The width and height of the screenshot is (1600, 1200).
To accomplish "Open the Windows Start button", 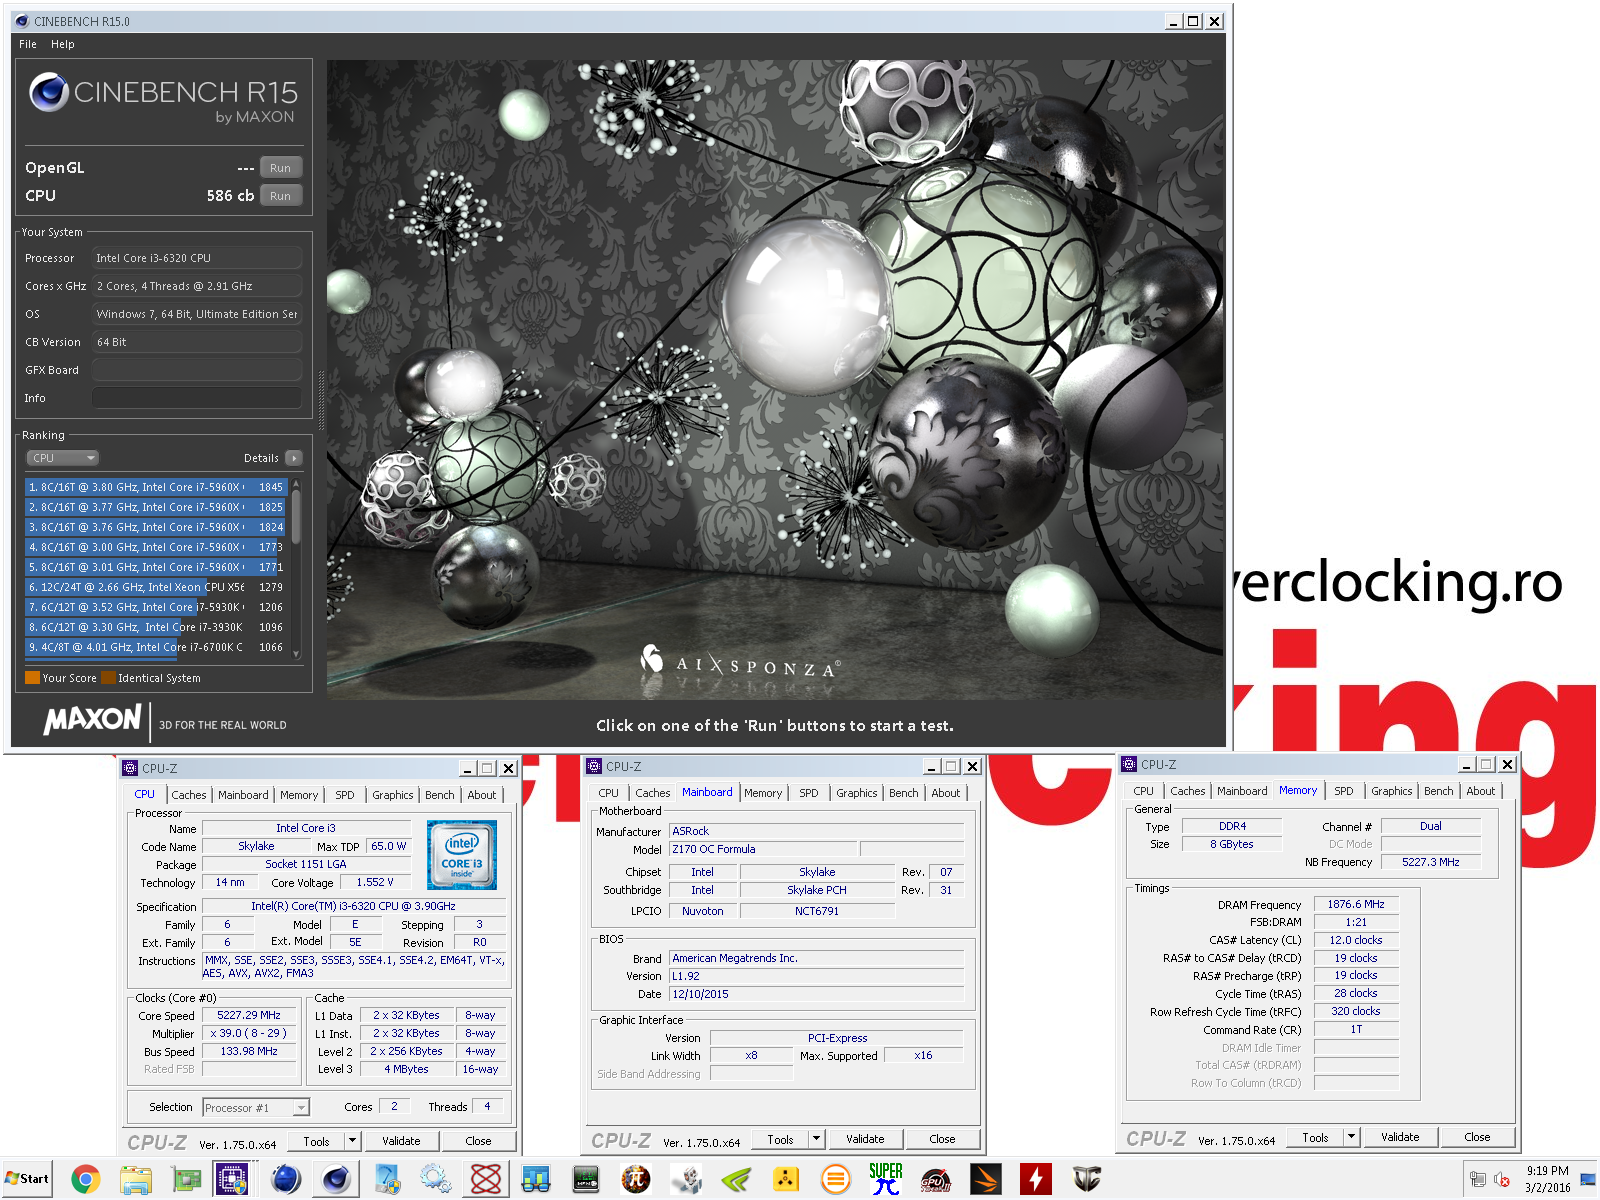I will (x=27, y=1179).
